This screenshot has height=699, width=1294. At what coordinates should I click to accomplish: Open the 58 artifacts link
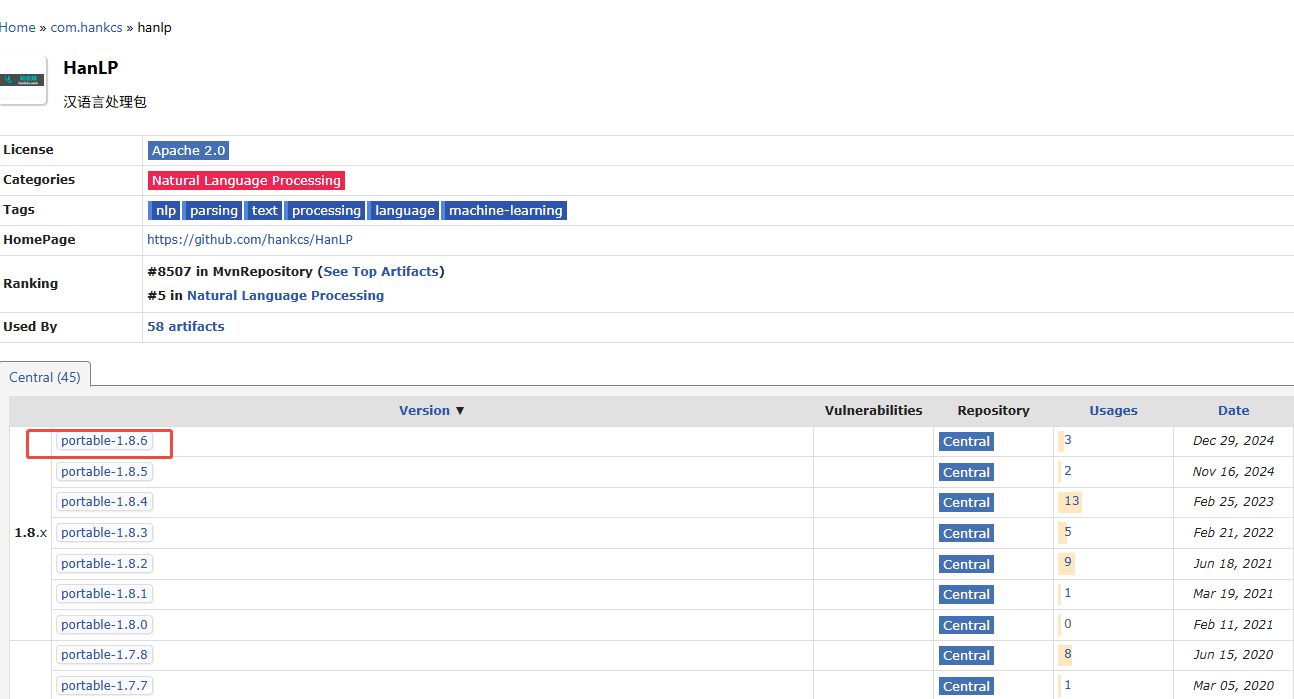point(186,326)
